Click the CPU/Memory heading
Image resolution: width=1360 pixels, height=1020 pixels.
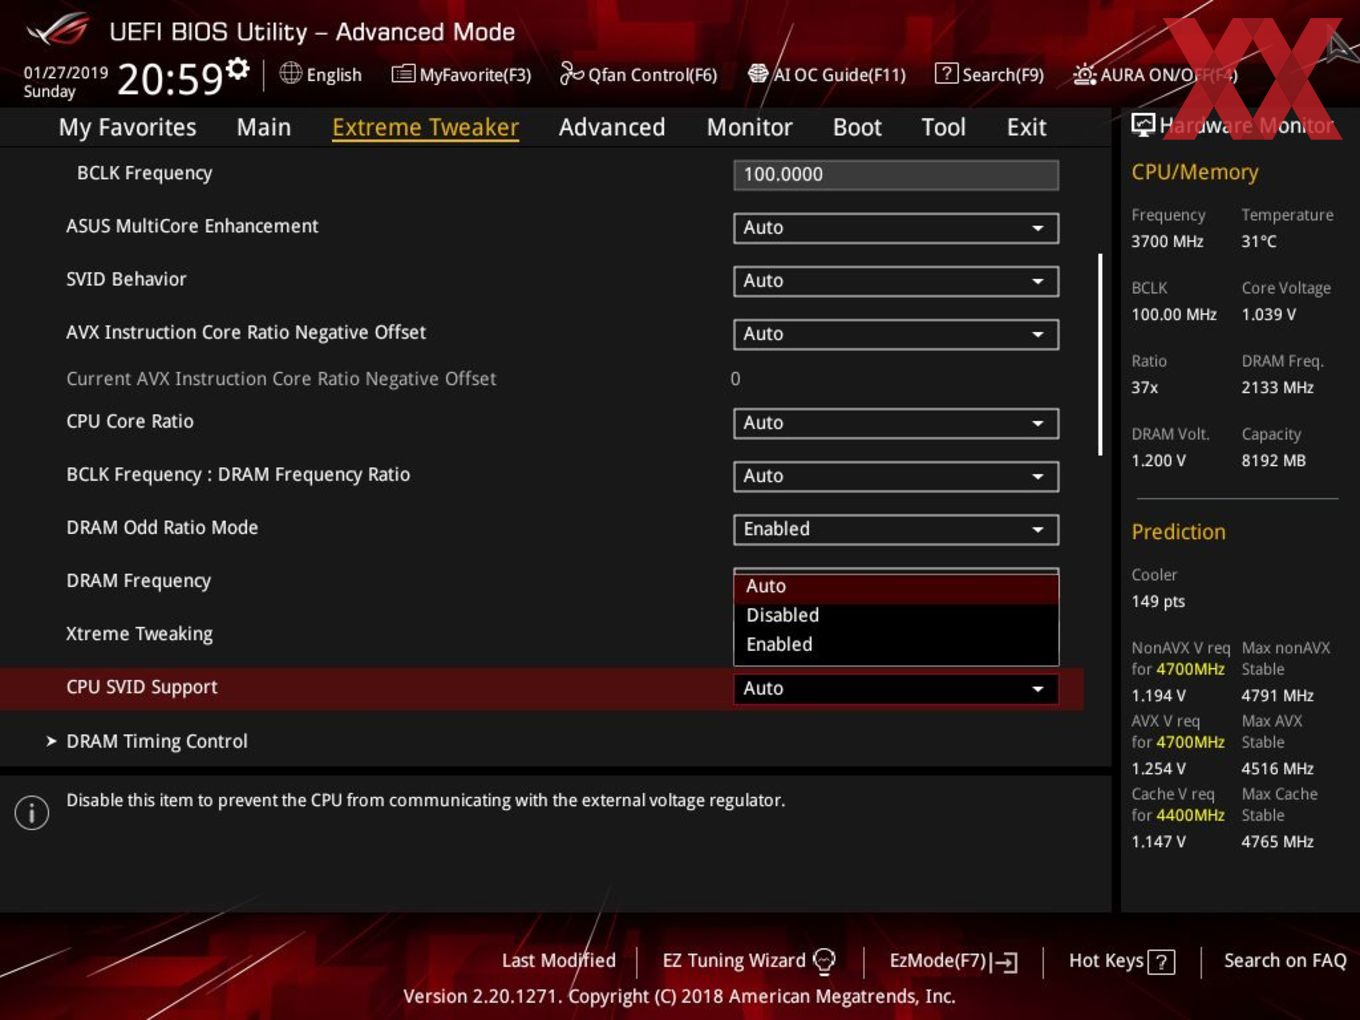1194,172
